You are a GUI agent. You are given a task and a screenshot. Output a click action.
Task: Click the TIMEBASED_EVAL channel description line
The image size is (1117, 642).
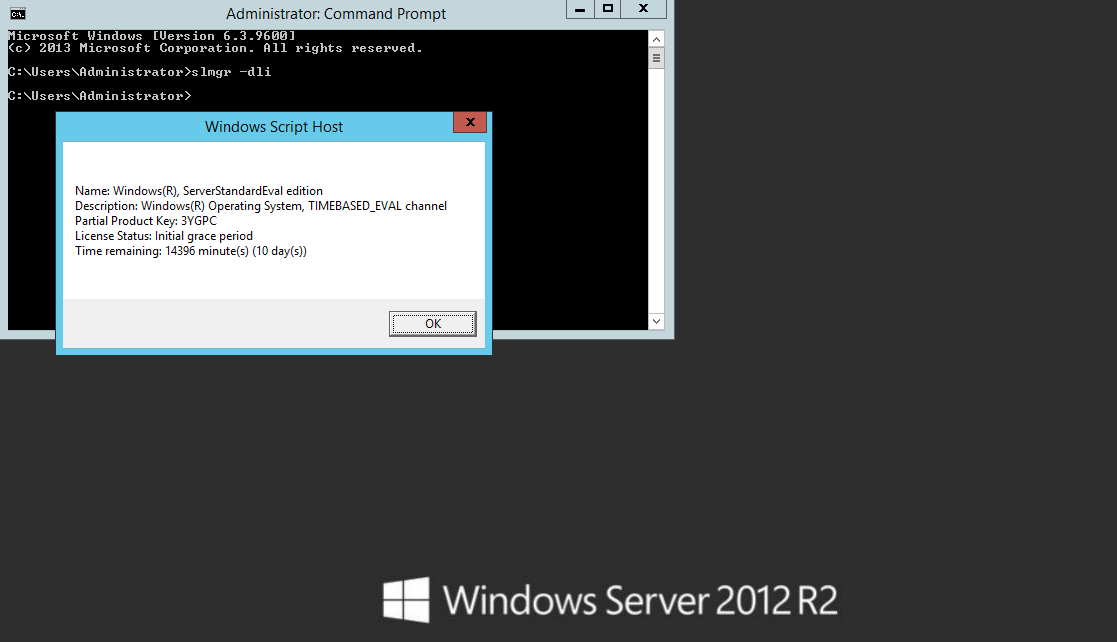[x=261, y=206]
